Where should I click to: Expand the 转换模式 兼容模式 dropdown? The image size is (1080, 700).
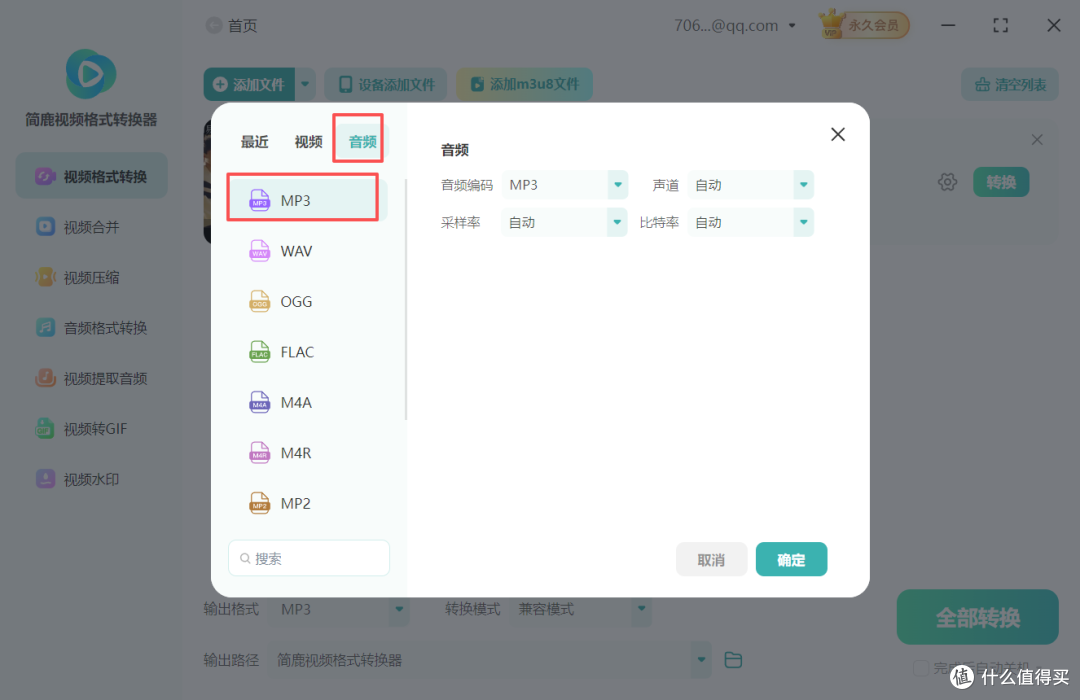(641, 609)
